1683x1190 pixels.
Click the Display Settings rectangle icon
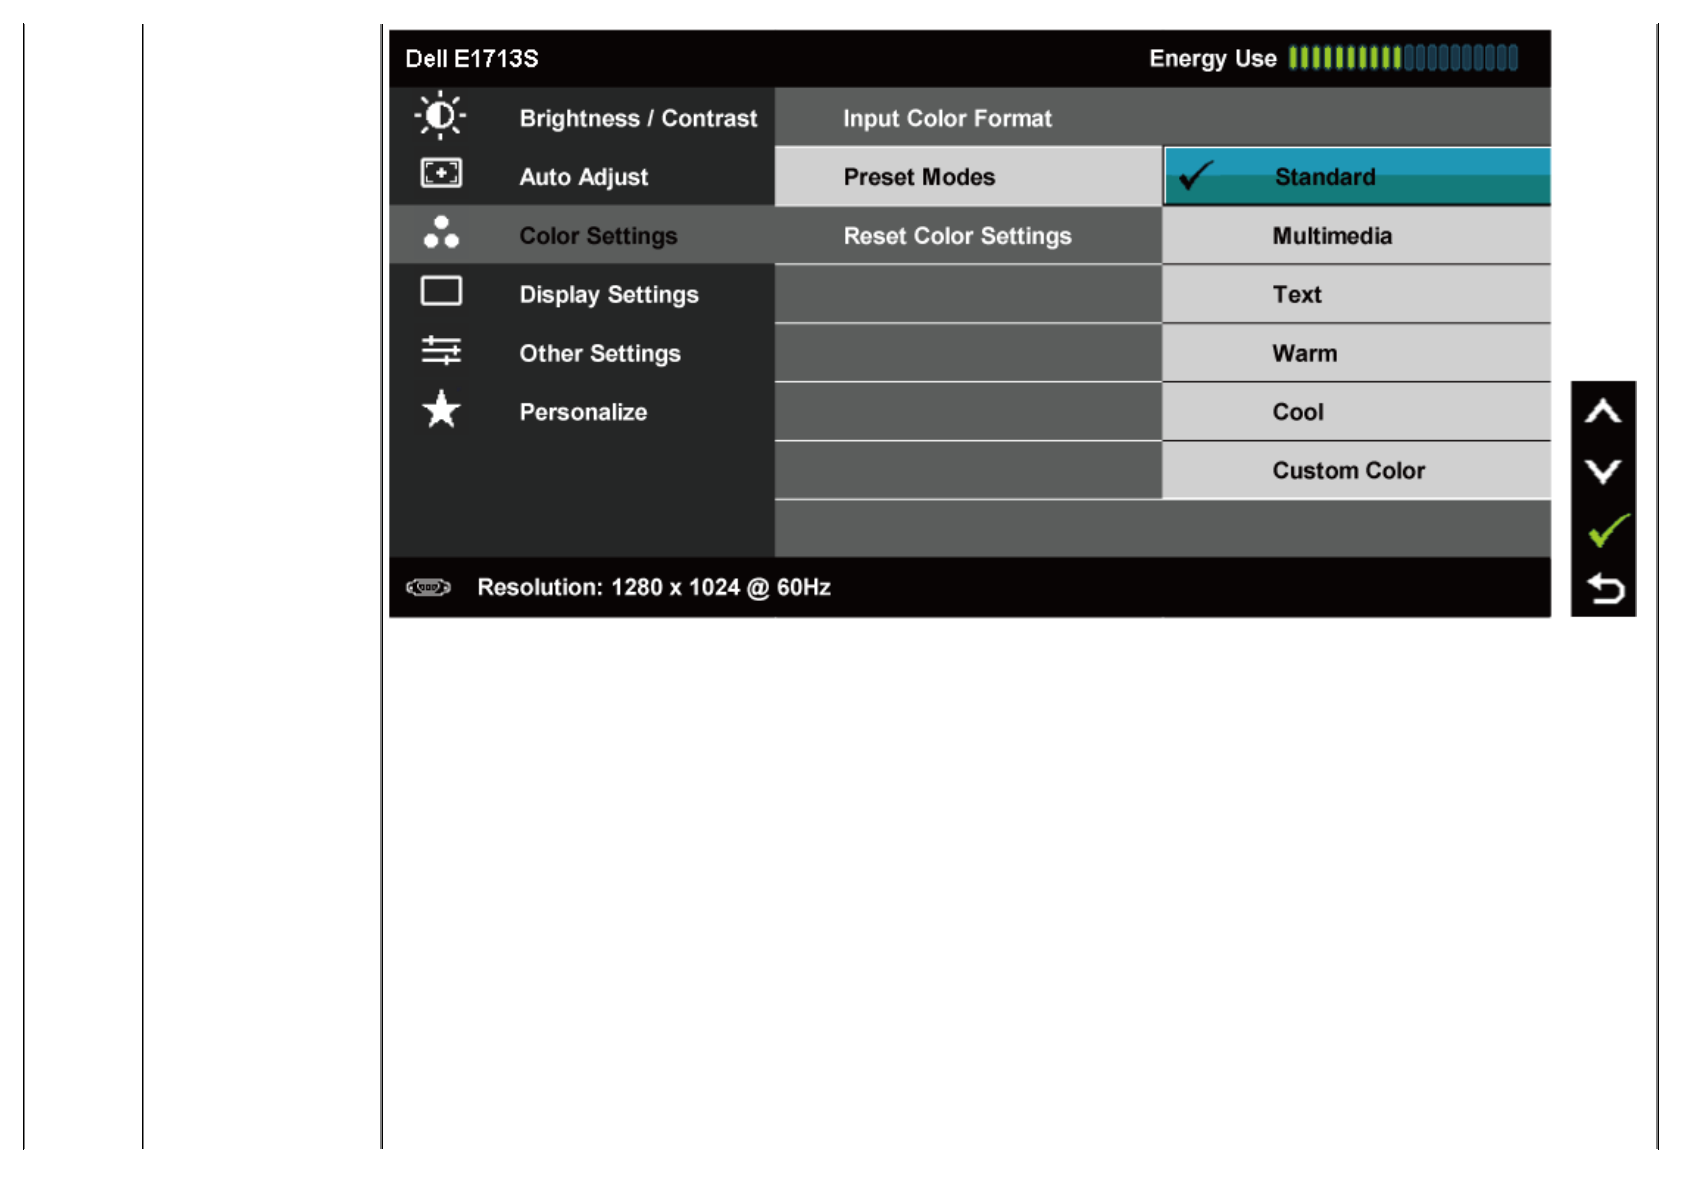click(441, 291)
